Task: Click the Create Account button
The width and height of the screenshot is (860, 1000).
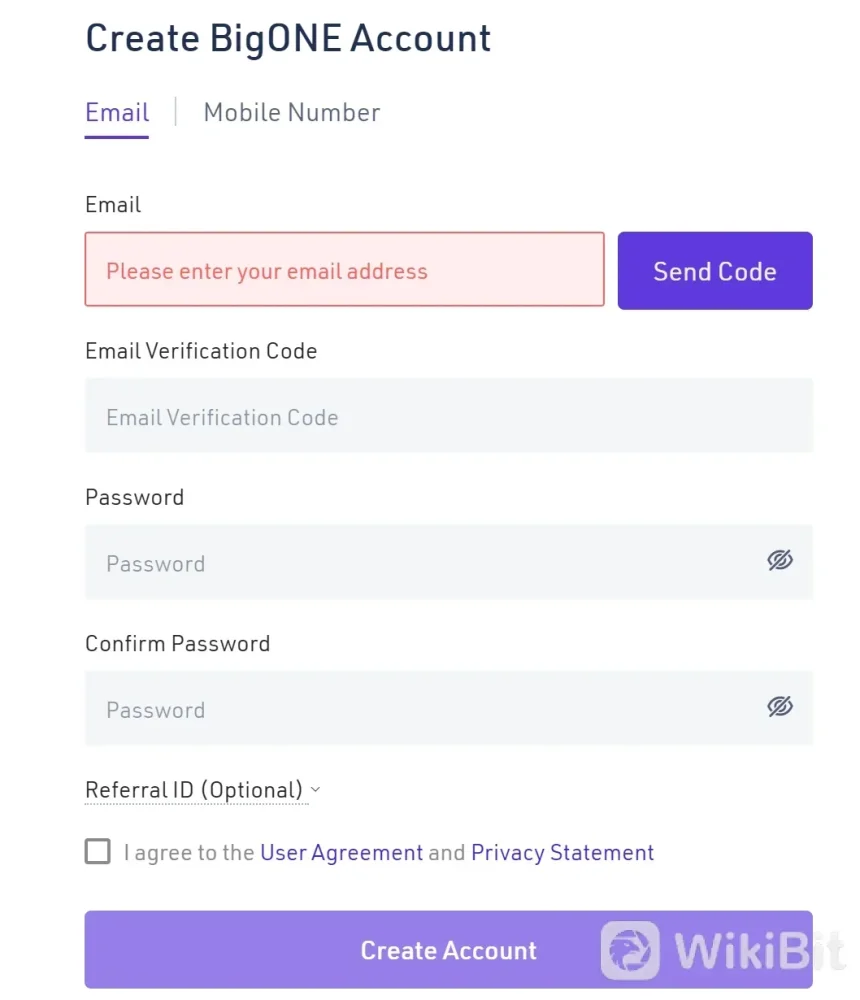Action: 448,950
